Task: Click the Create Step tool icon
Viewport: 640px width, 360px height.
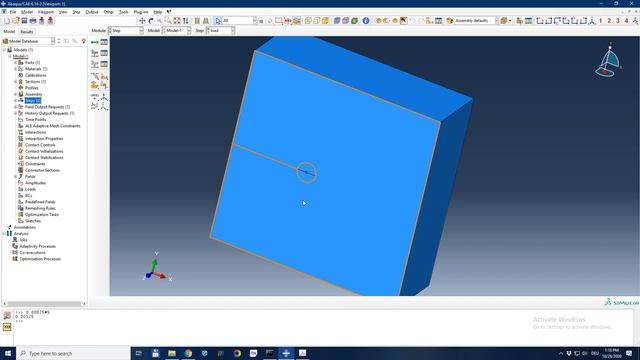Action: (95, 42)
